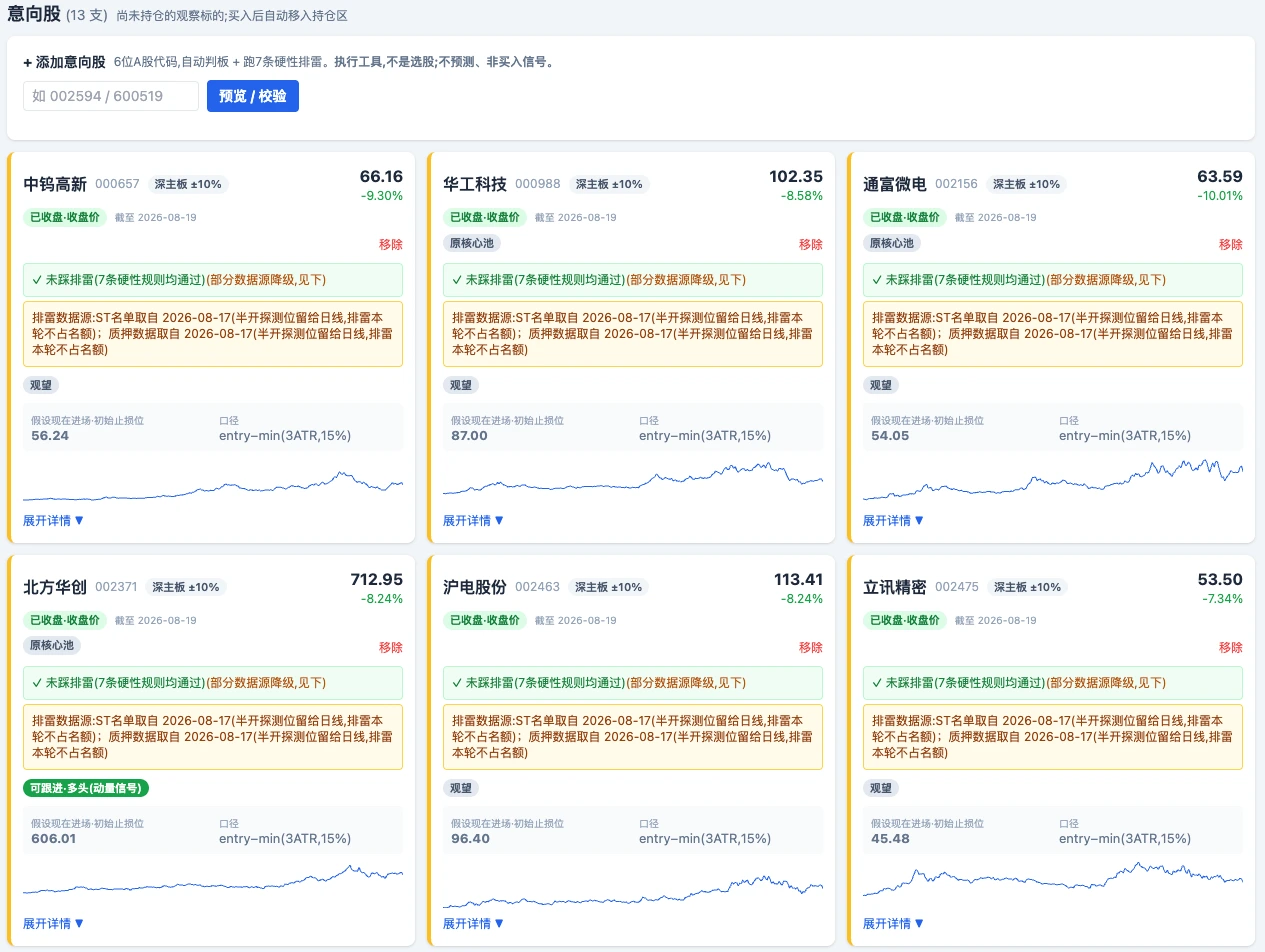Image resolution: width=1265 pixels, height=952 pixels.
Task: Click the 原核心池 tag on 通富微电
Action: (892, 243)
